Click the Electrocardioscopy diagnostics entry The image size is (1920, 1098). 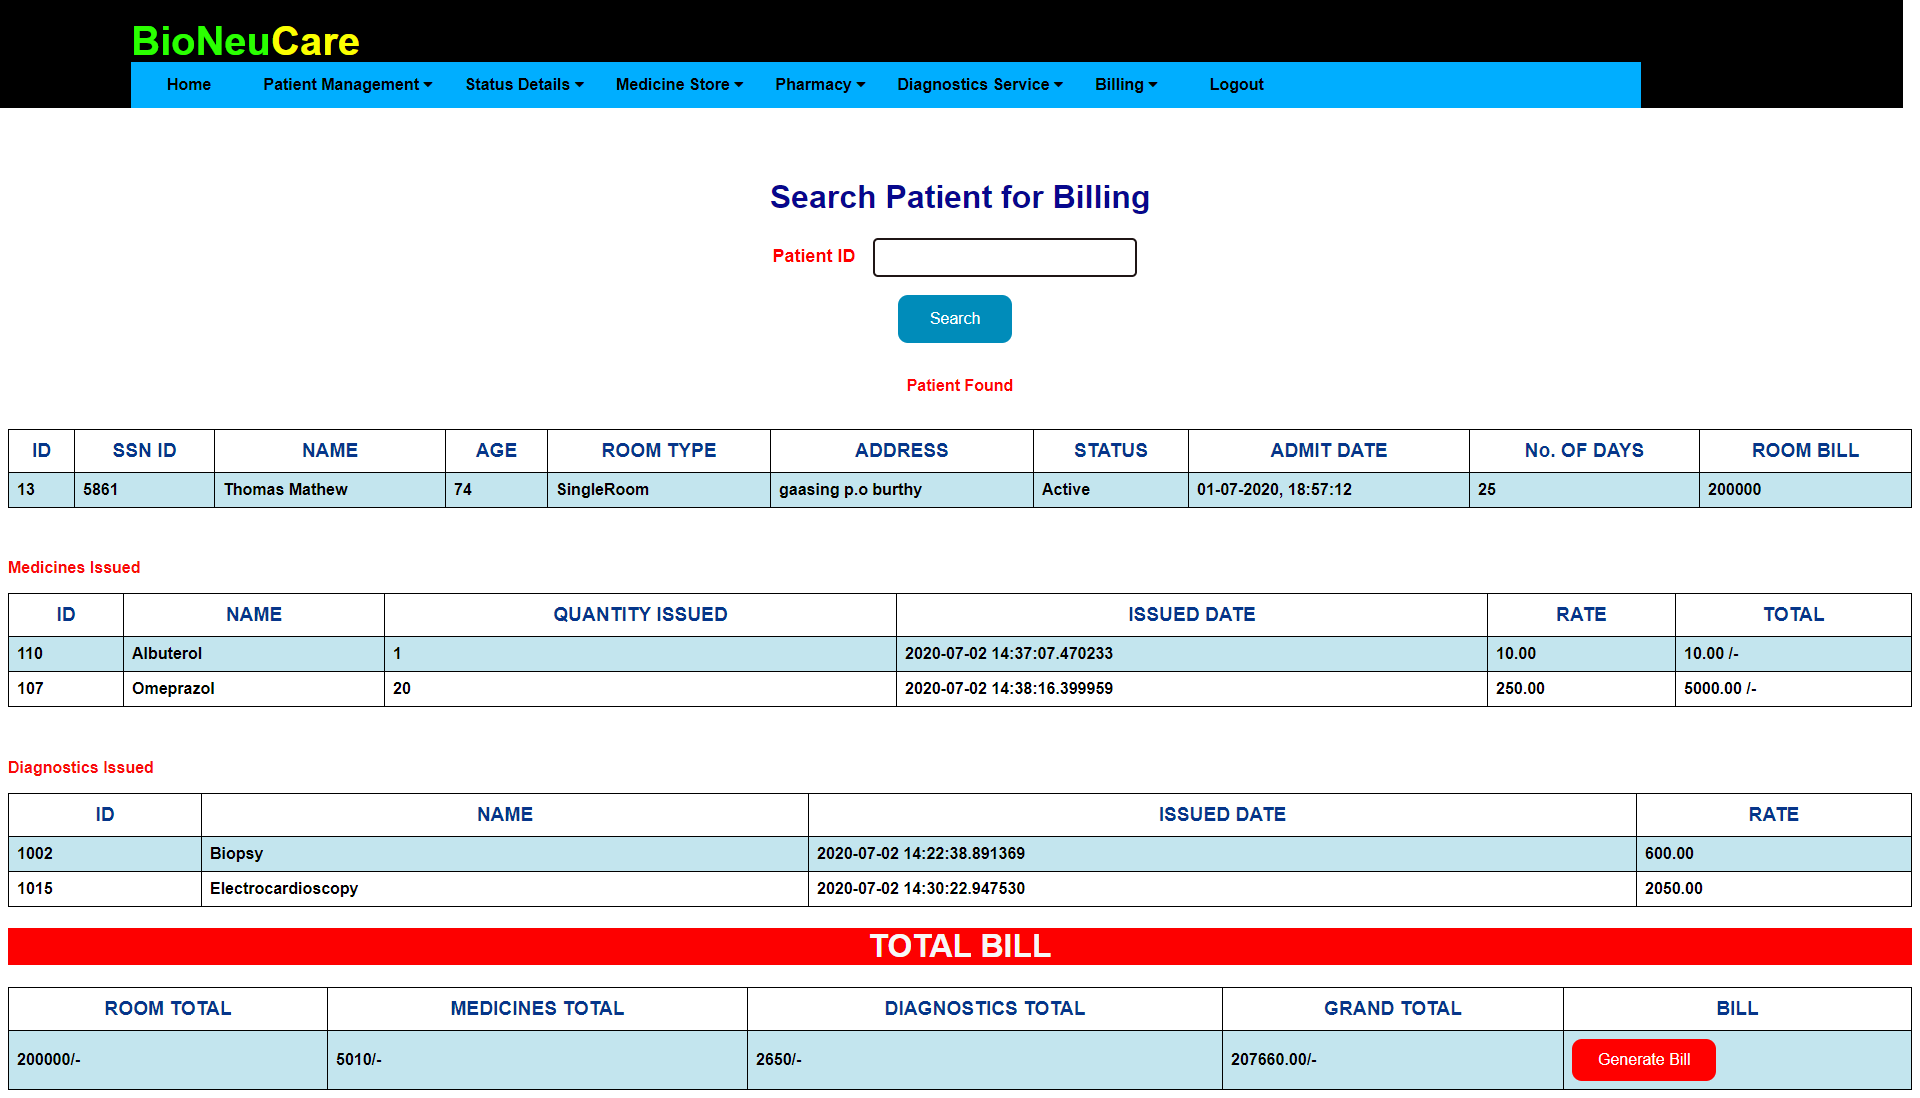tap(284, 889)
